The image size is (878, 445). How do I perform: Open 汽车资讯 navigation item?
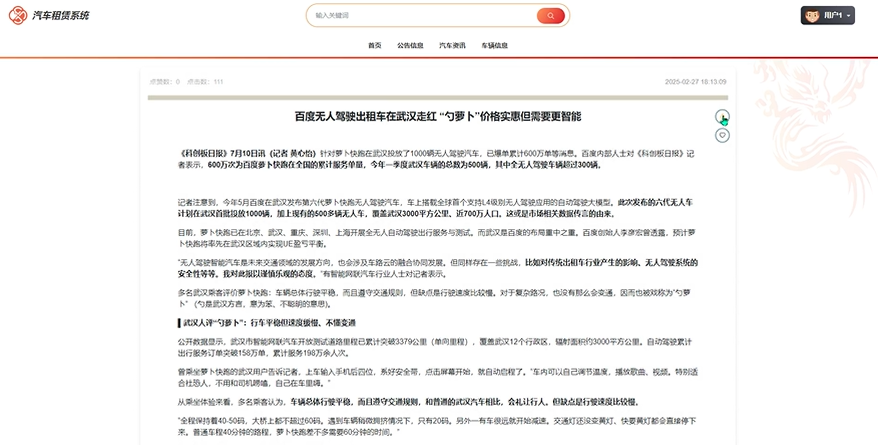pos(452,45)
